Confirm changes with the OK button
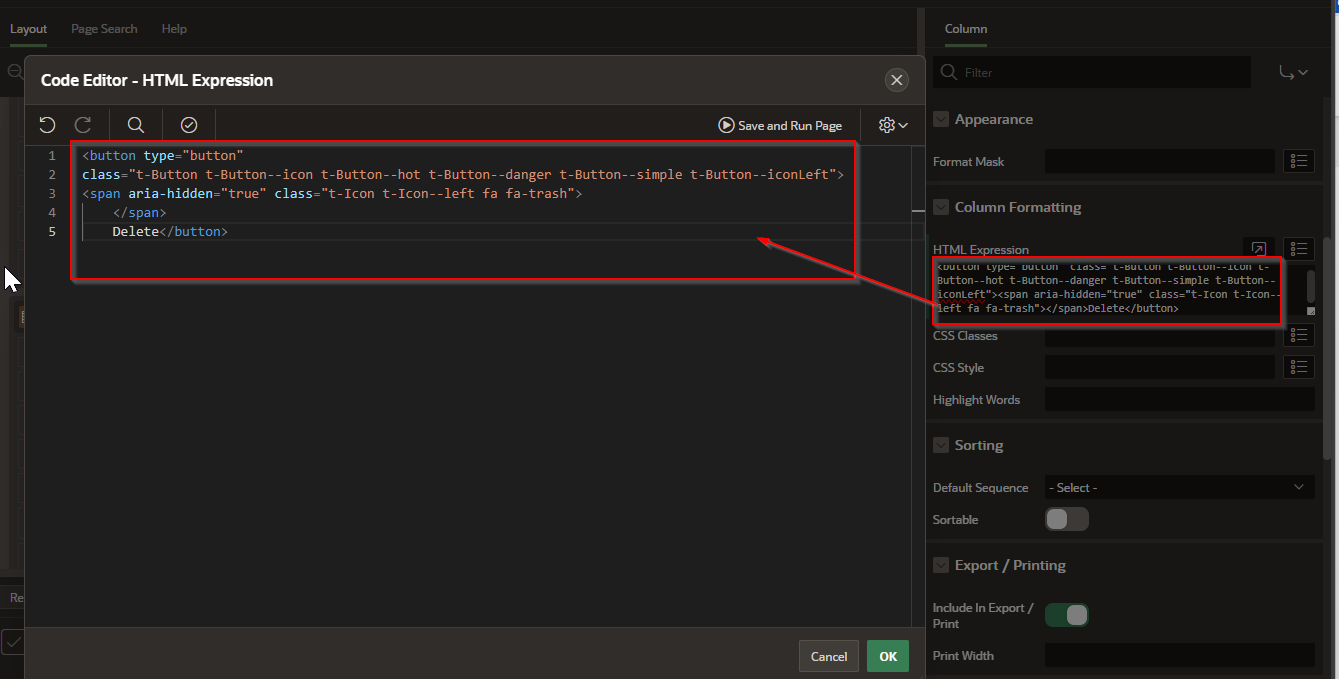Image resolution: width=1339 pixels, height=679 pixels. coord(888,656)
